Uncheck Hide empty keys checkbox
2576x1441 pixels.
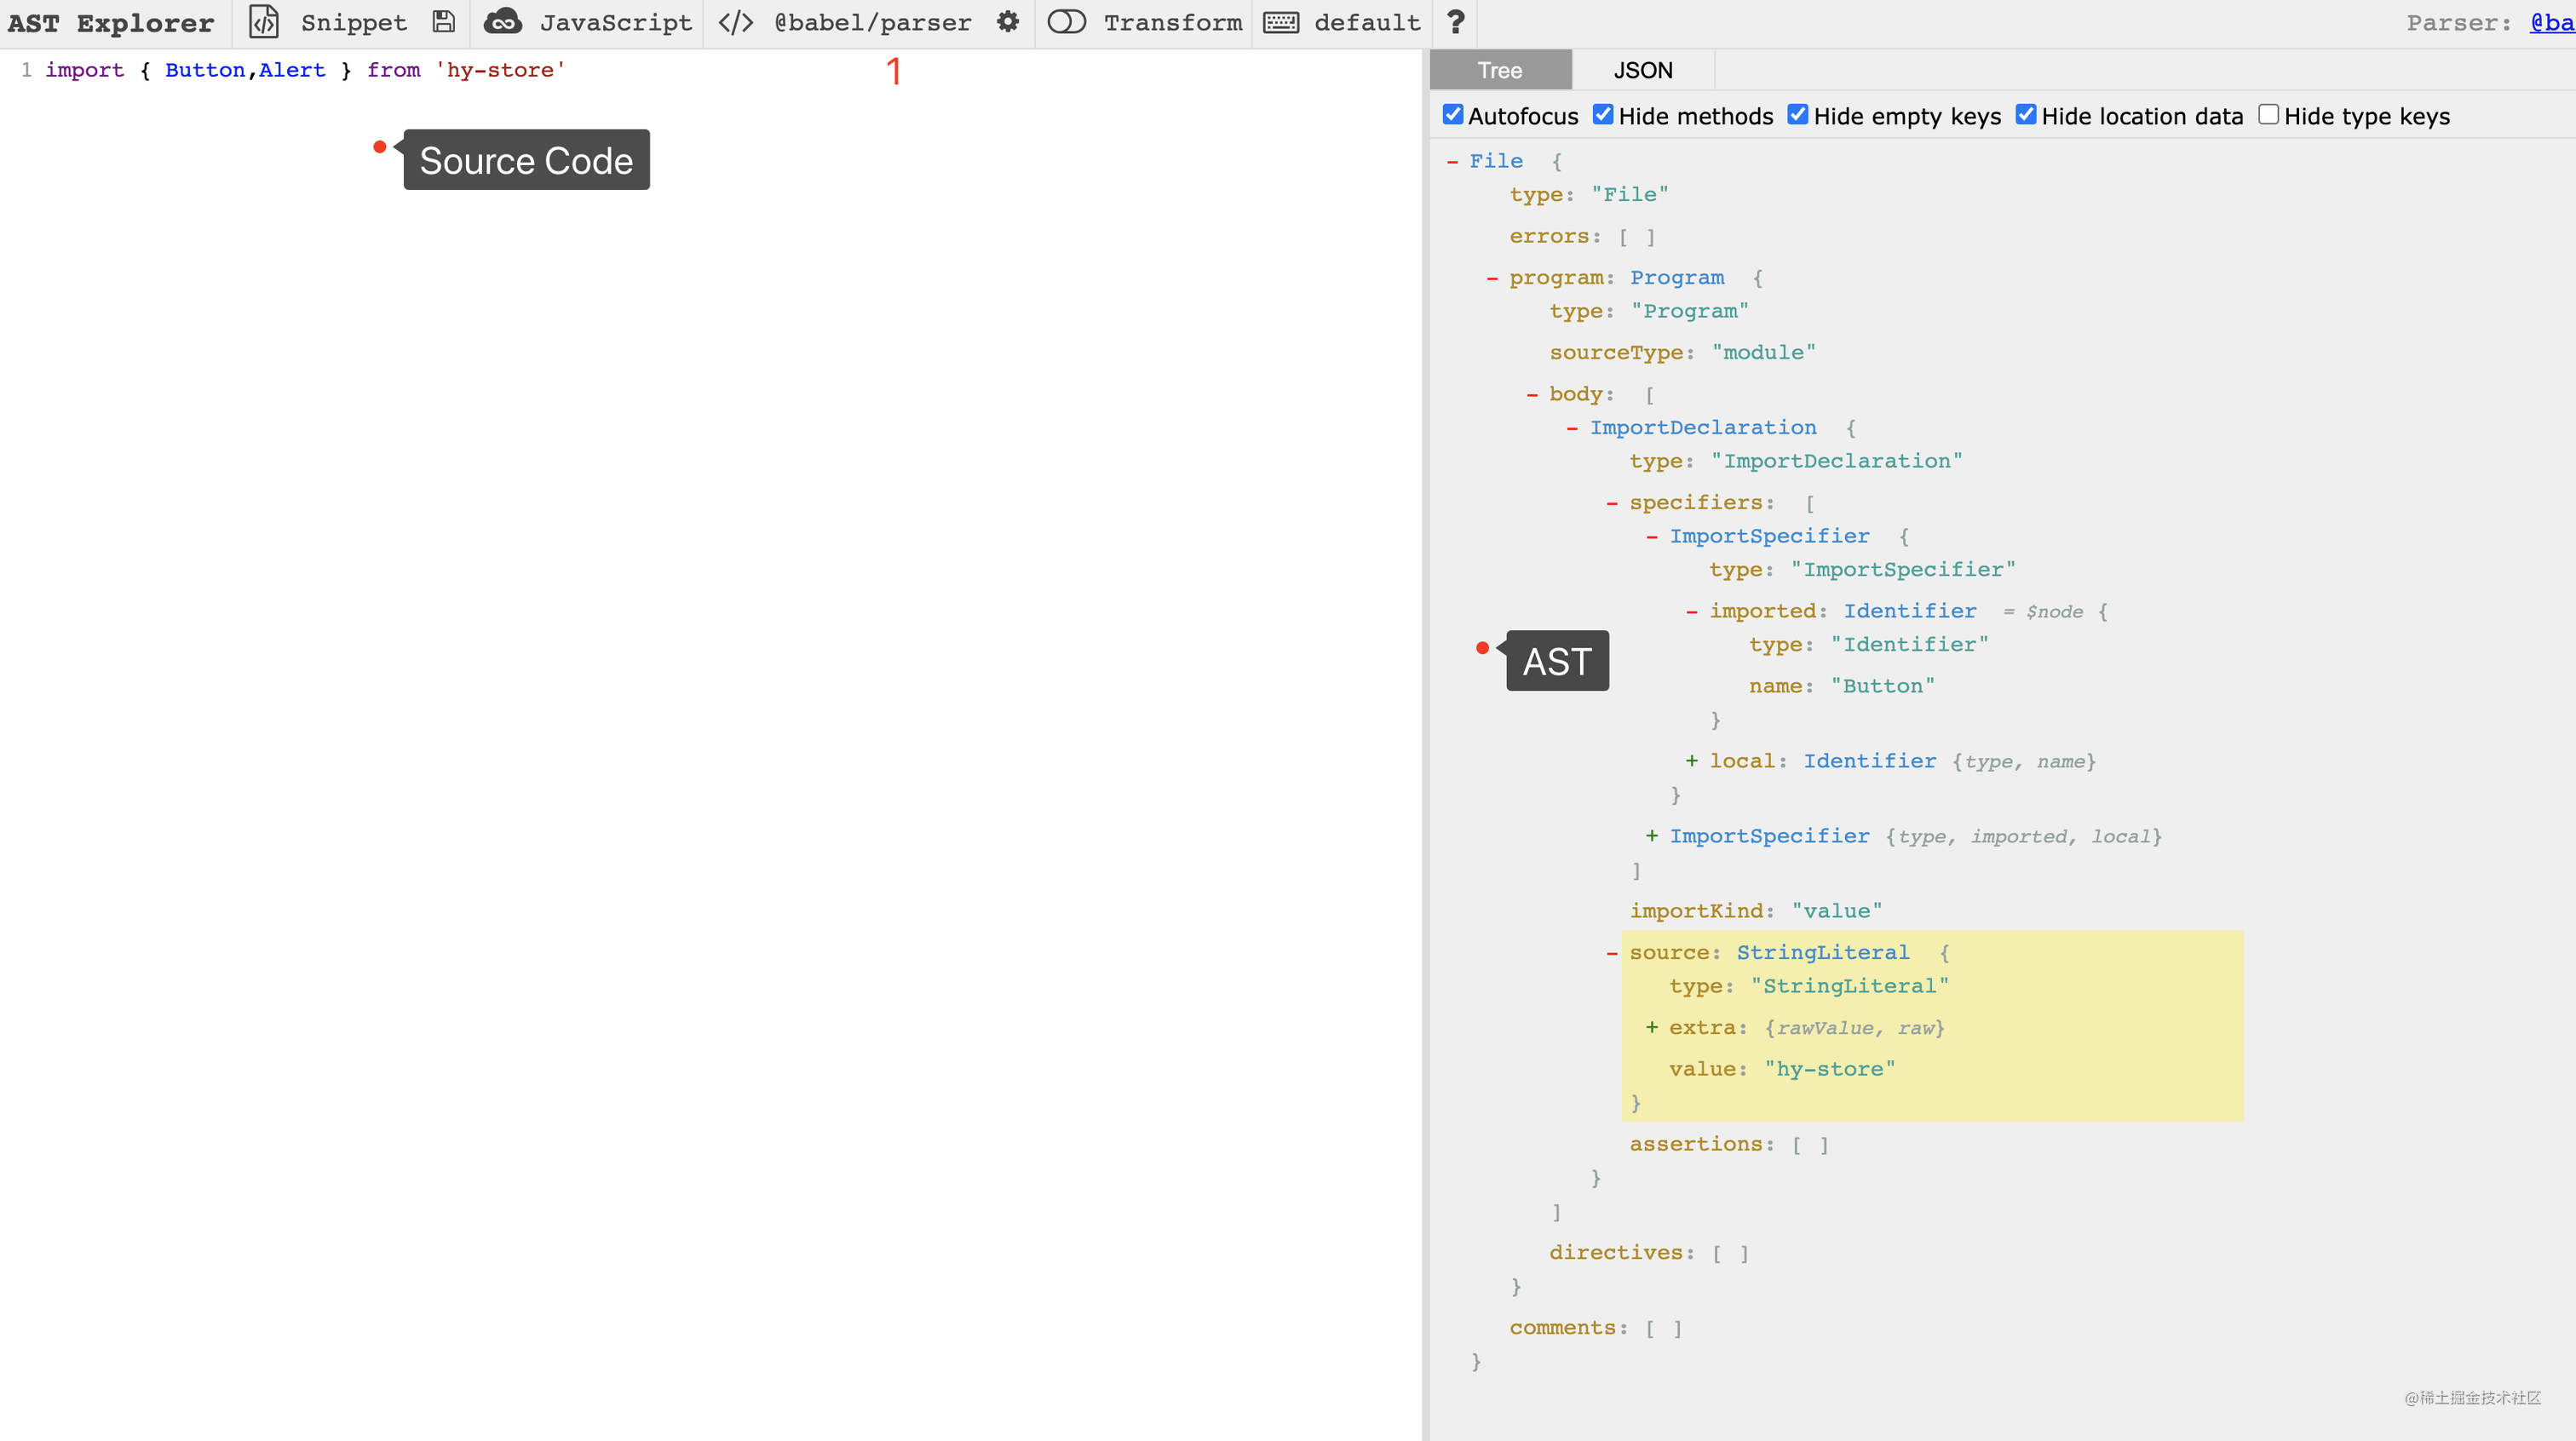pos(1798,115)
